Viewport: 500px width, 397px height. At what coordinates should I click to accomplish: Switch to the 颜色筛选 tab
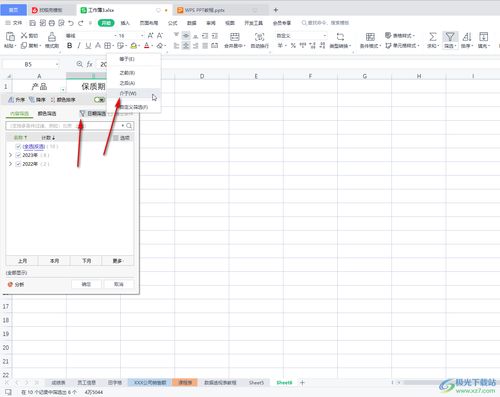point(47,114)
